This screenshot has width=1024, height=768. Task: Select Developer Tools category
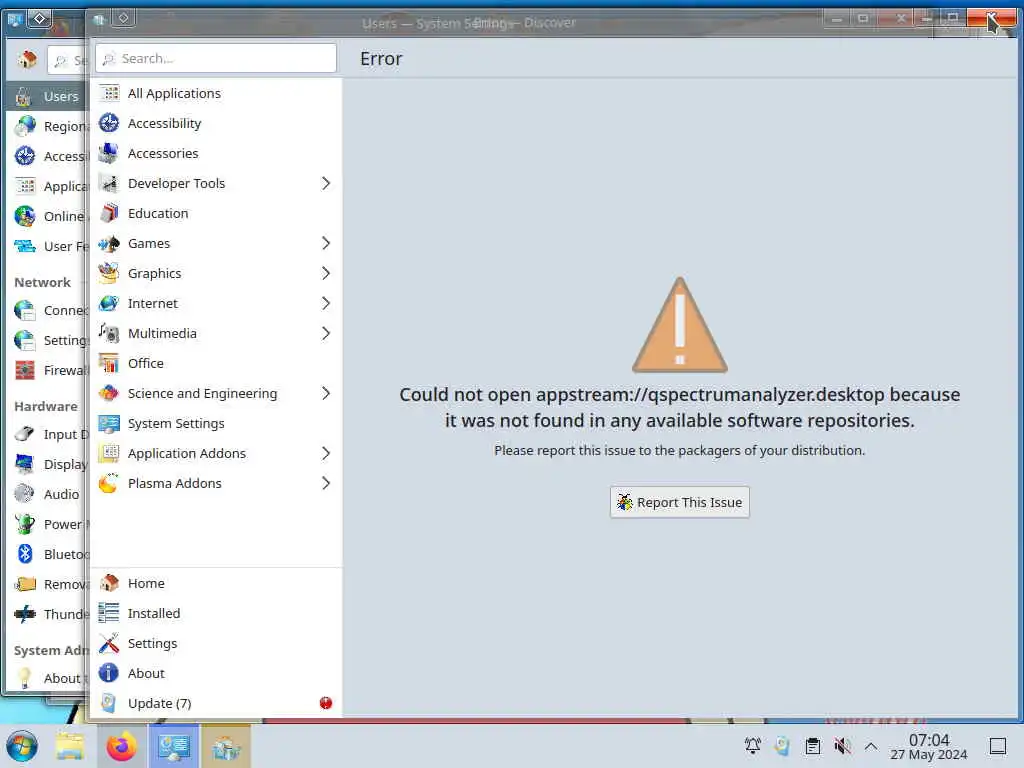point(216,184)
